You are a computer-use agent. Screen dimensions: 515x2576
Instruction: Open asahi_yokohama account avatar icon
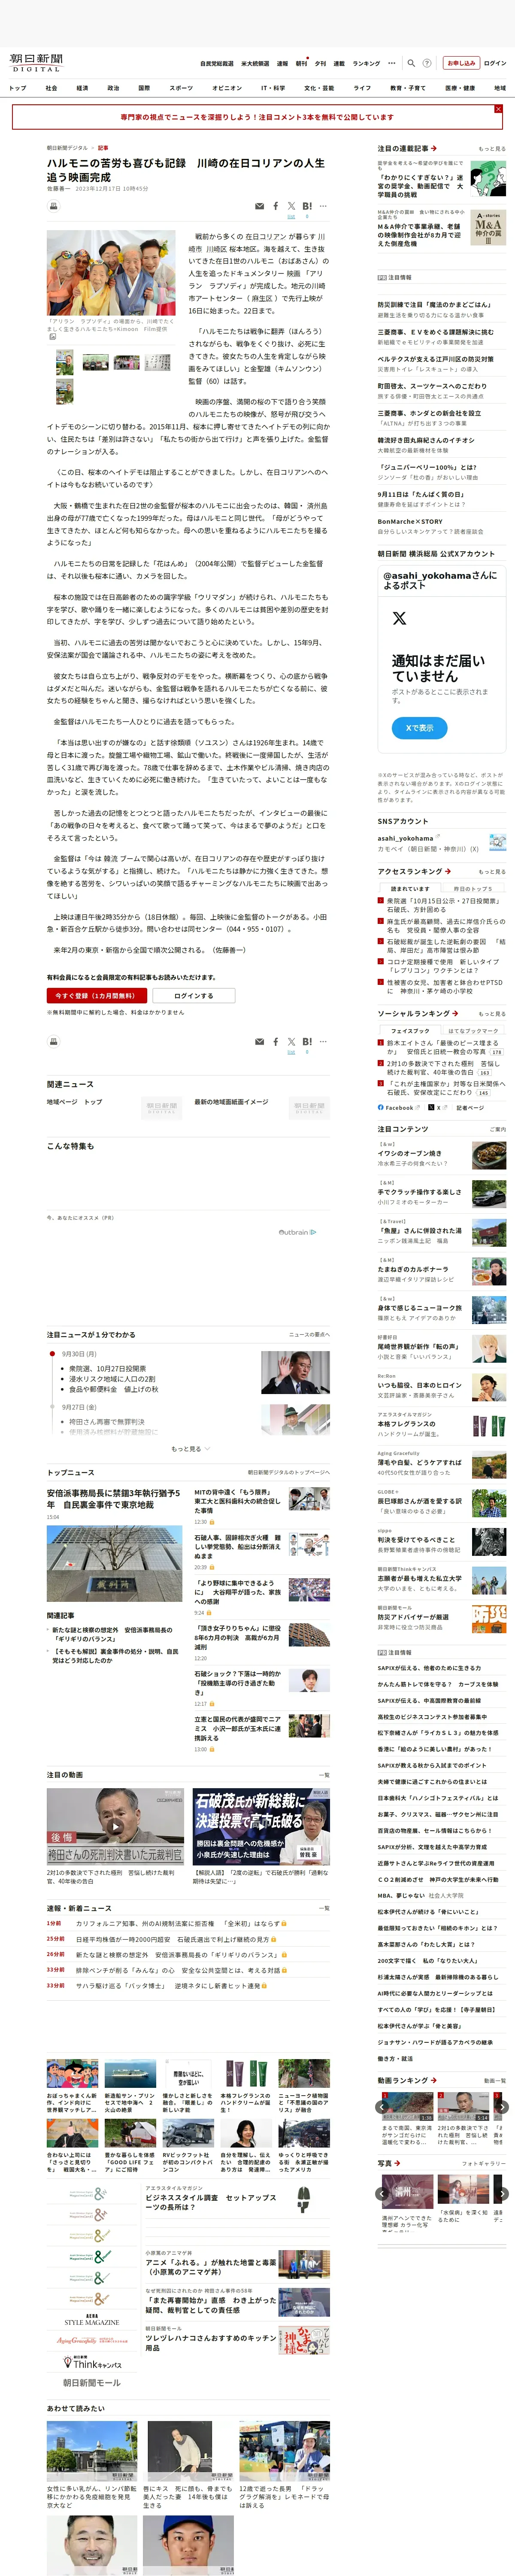pyautogui.click(x=497, y=842)
